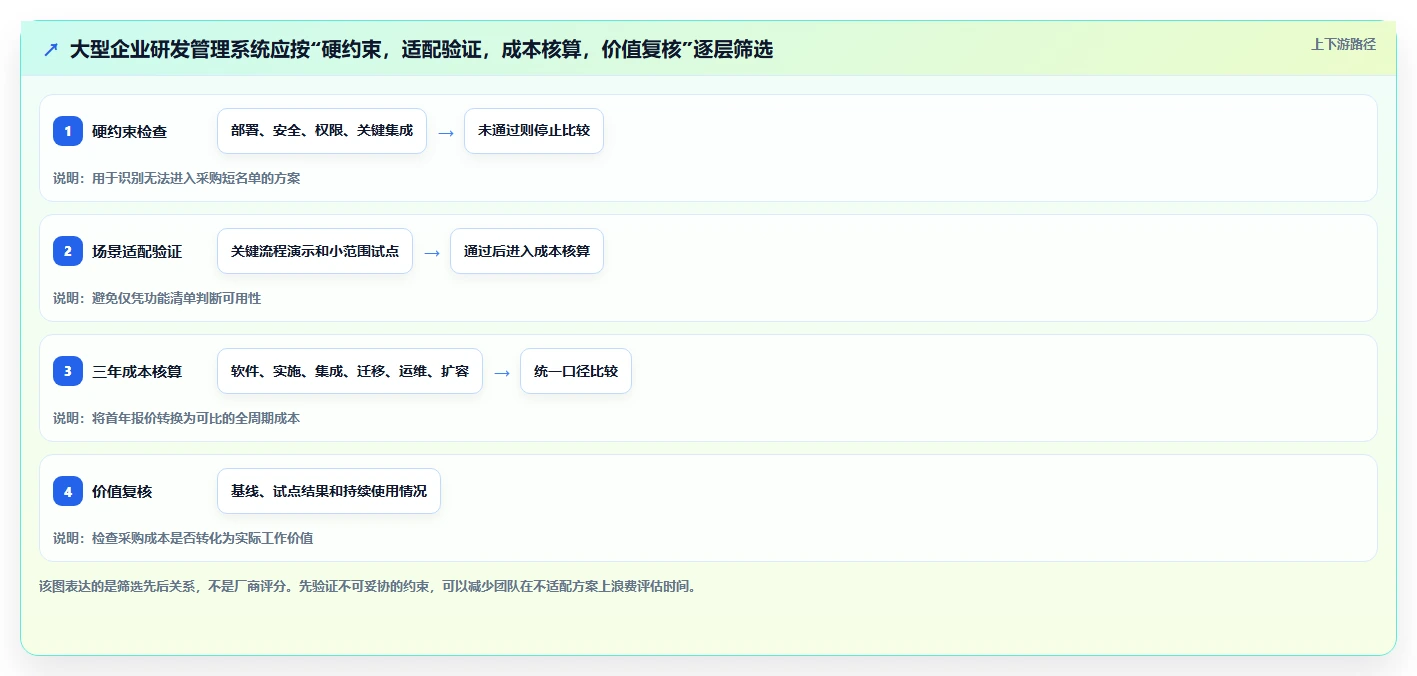
Task: Click the 硬约束检查 step title
Action: coord(129,132)
